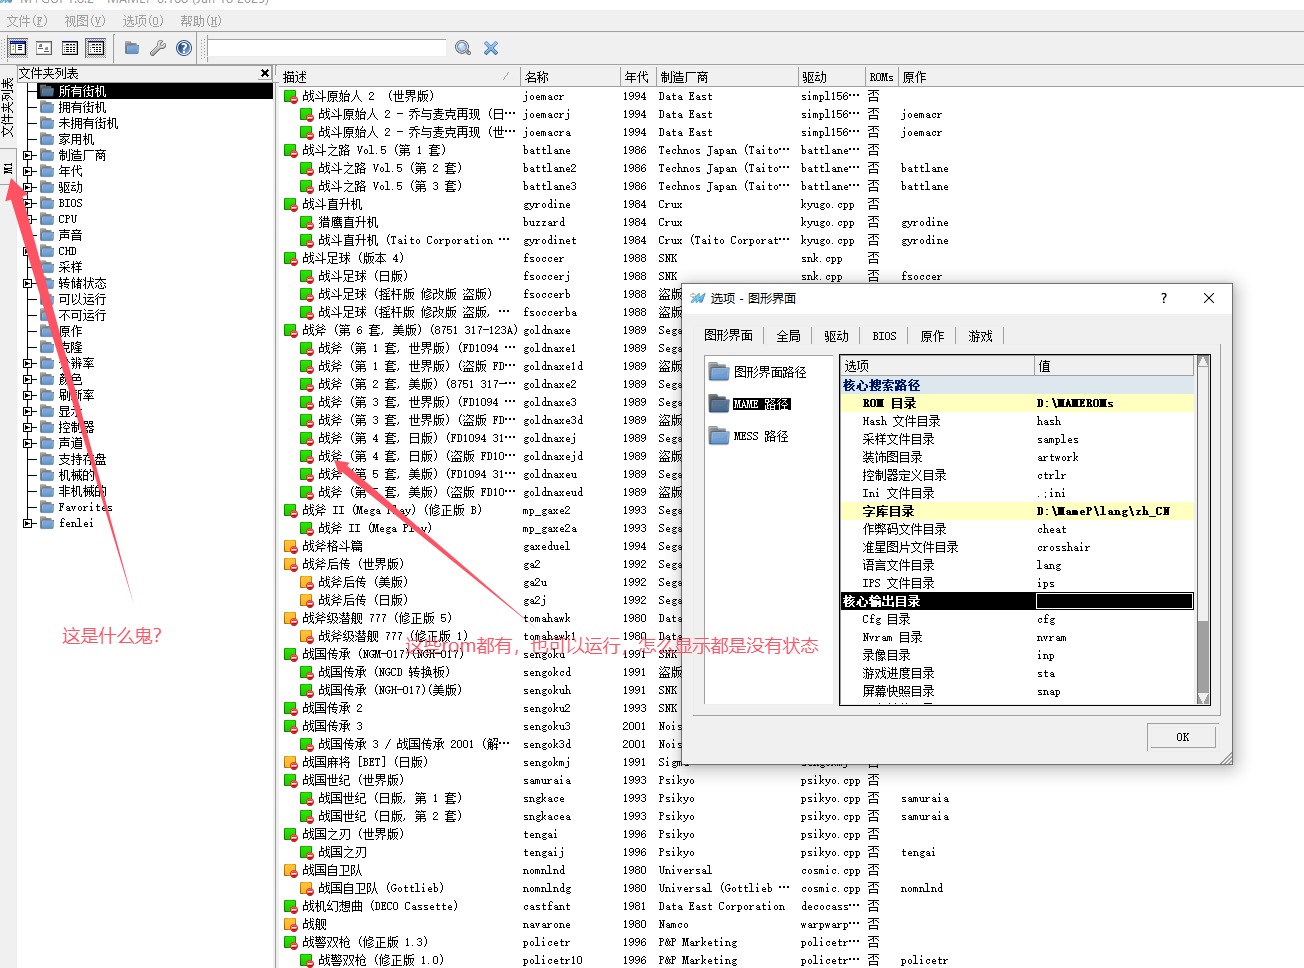Screen dimensions: 1304x968
Task: Select game row 战机幻想曲 (DECO Cassette)
Action: click(x=380, y=906)
